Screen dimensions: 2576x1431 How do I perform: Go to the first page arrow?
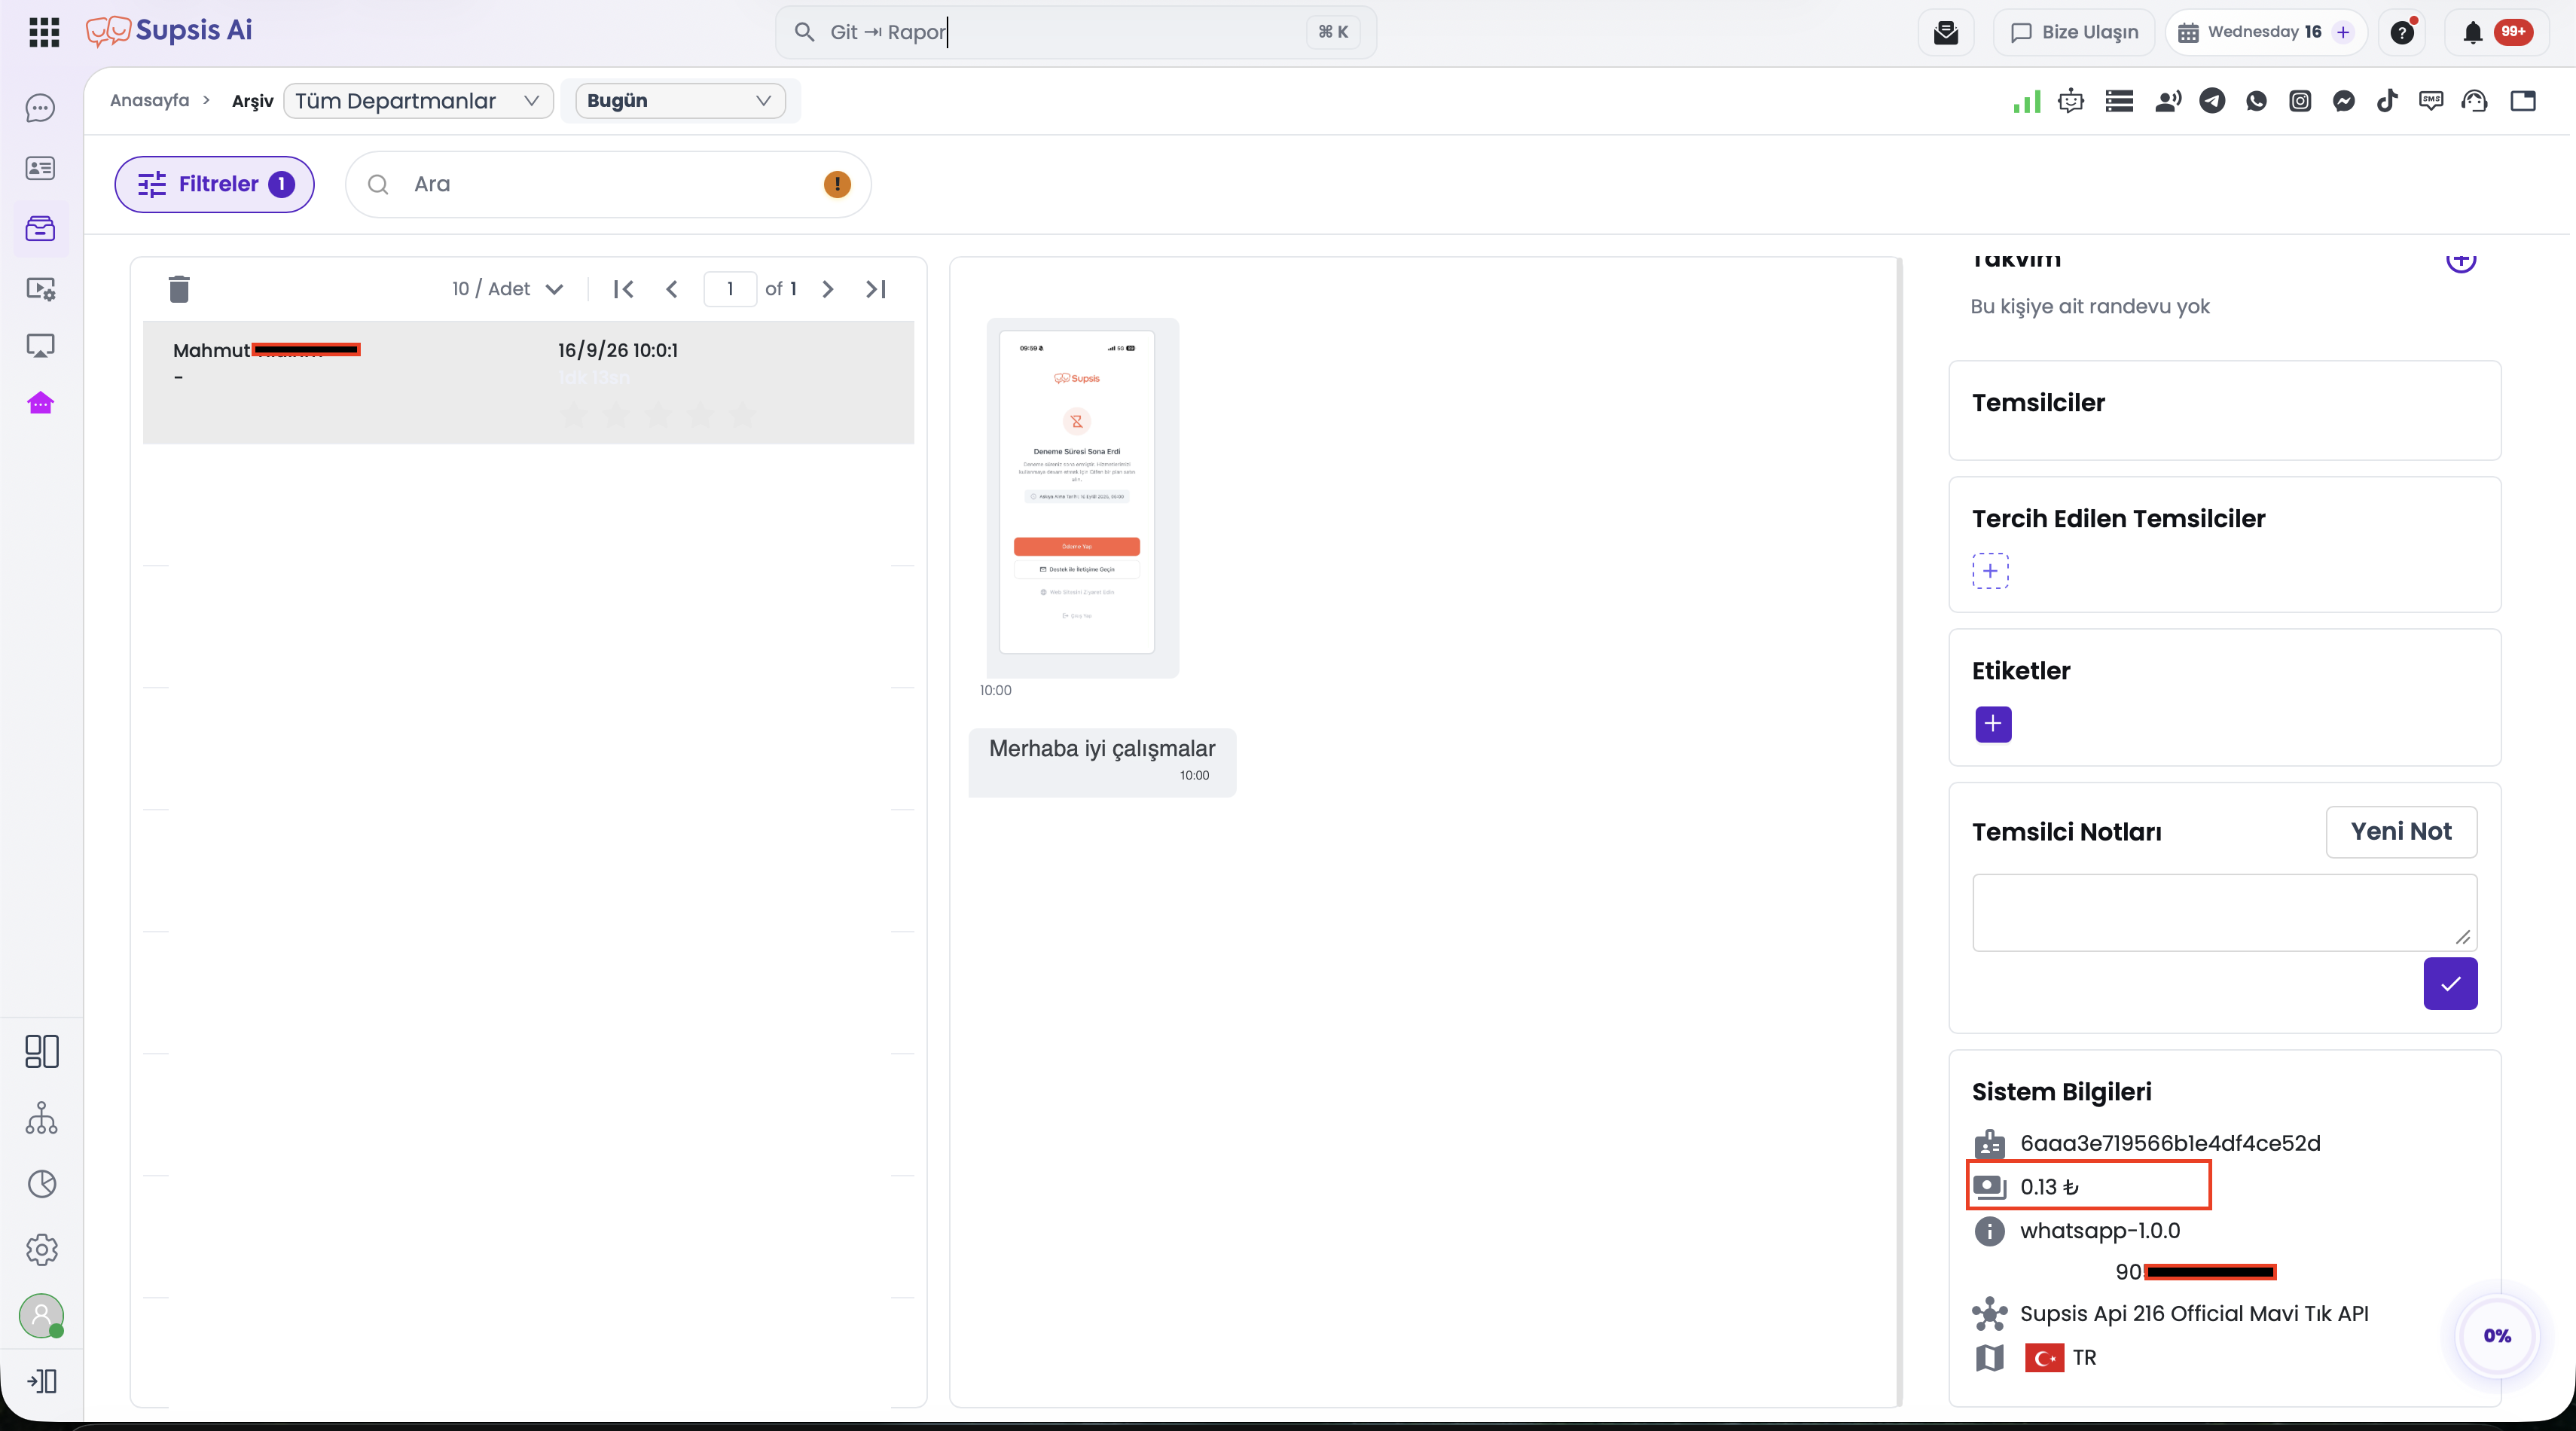tap(623, 289)
